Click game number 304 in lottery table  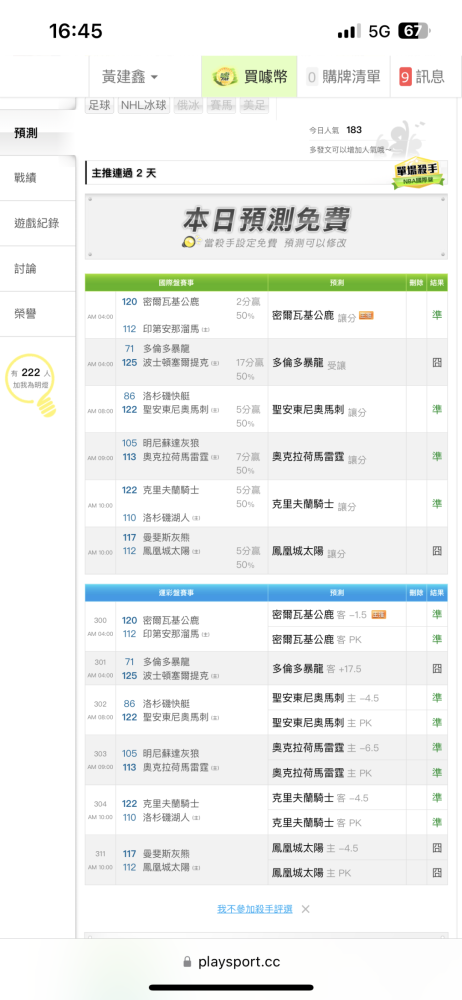click(x=100, y=804)
